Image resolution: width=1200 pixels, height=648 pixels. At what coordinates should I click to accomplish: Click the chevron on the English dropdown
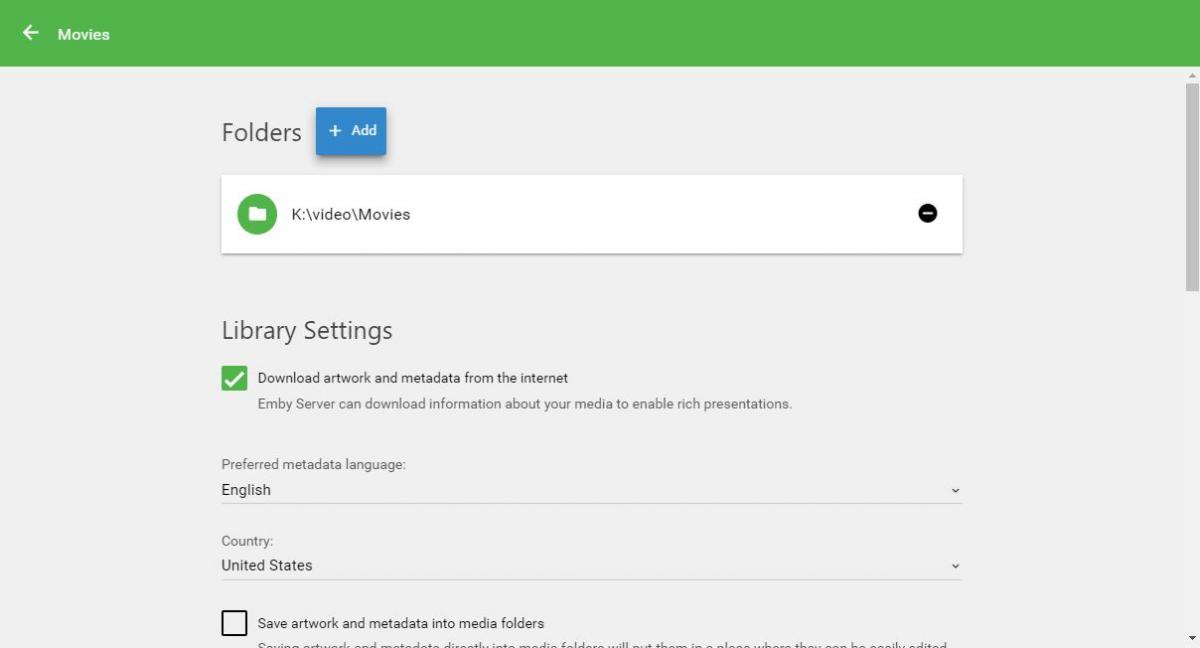[954, 491]
